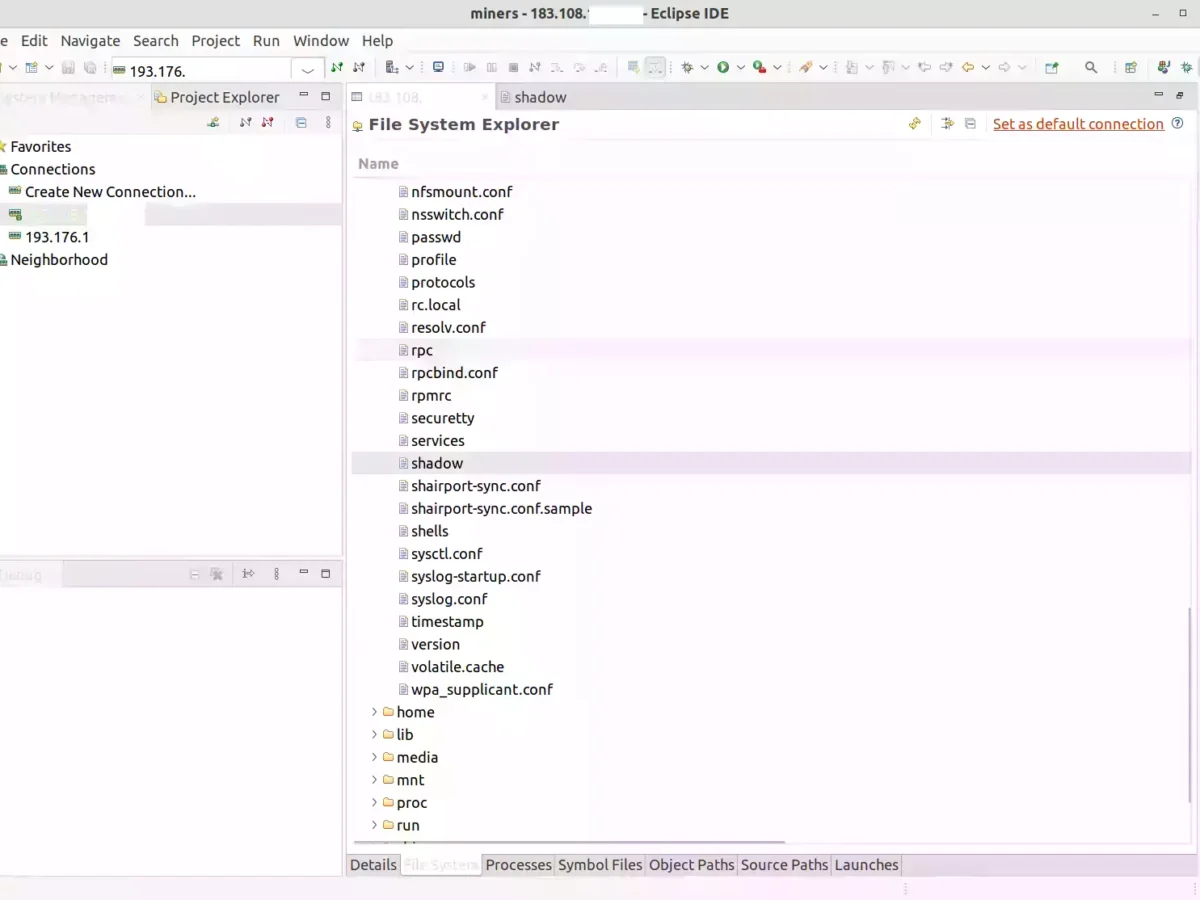The height and width of the screenshot is (900, 1200).
Task: Maximize the Project Explorer view
Action: pyautogui.click(x=325, y=97)
